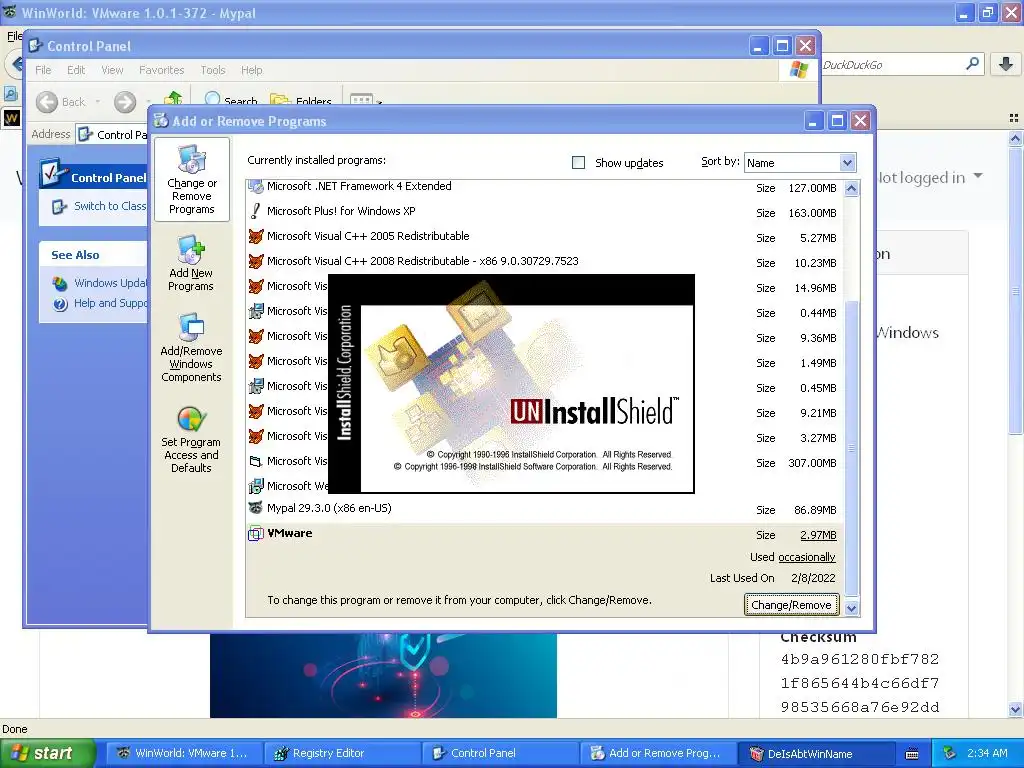
Task: Click the Search toolbar button in Control Panel
Action: coord(231,99)
